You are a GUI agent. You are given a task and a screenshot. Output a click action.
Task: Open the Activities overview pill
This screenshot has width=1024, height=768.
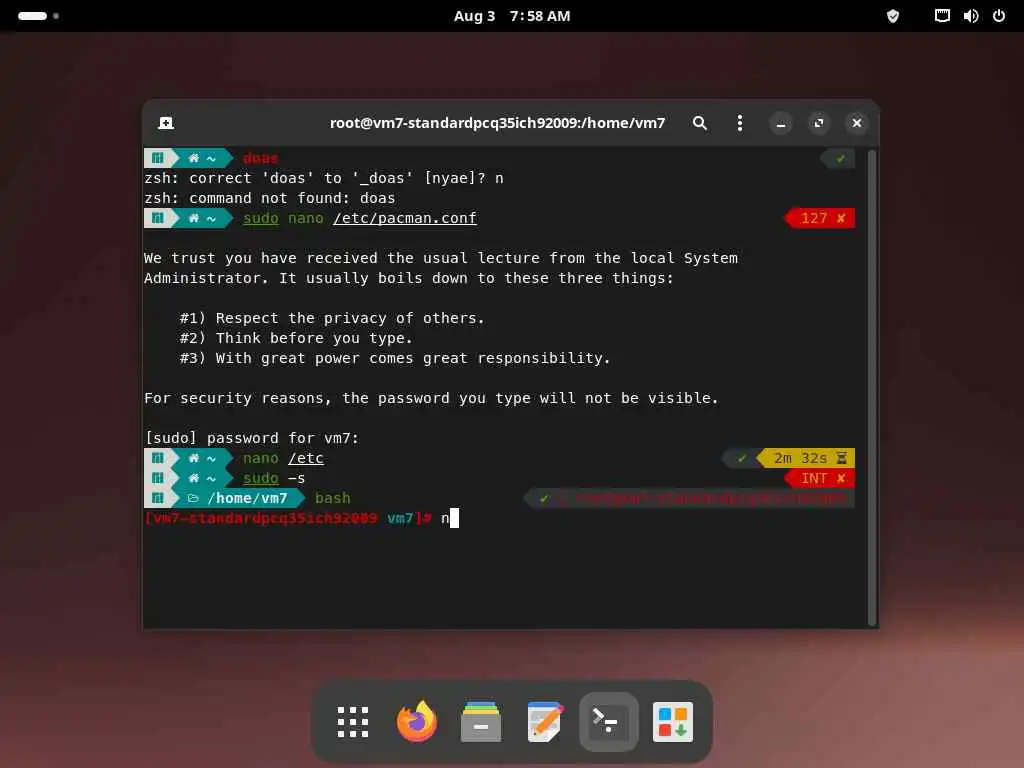point(39,16)
